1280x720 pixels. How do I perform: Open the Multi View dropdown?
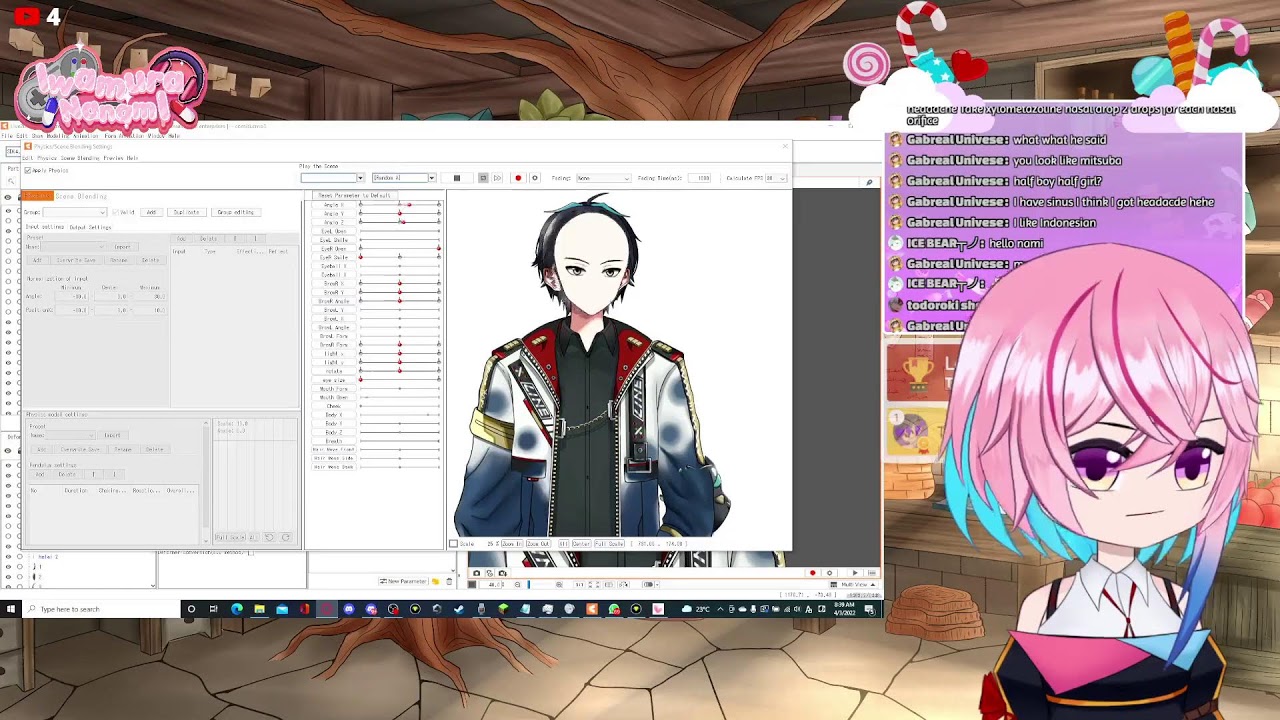click(854, 584)
